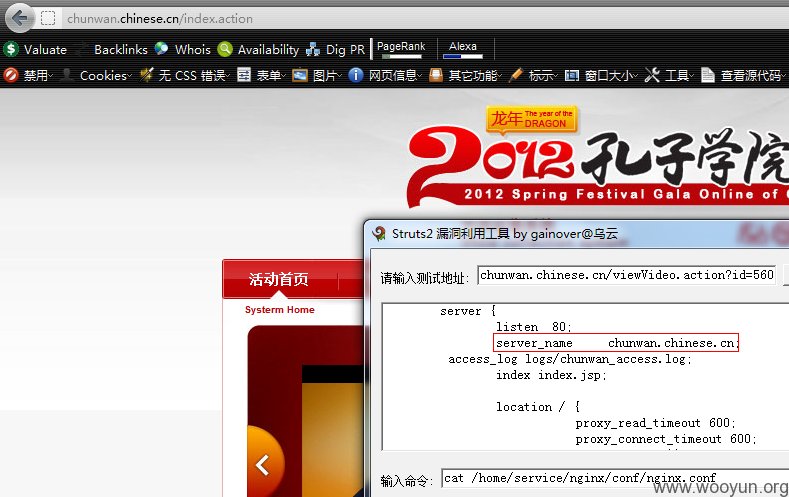Click the 'index index.jsp;' line
This screenshot has width=789, height=497.
tap(551, 375)
